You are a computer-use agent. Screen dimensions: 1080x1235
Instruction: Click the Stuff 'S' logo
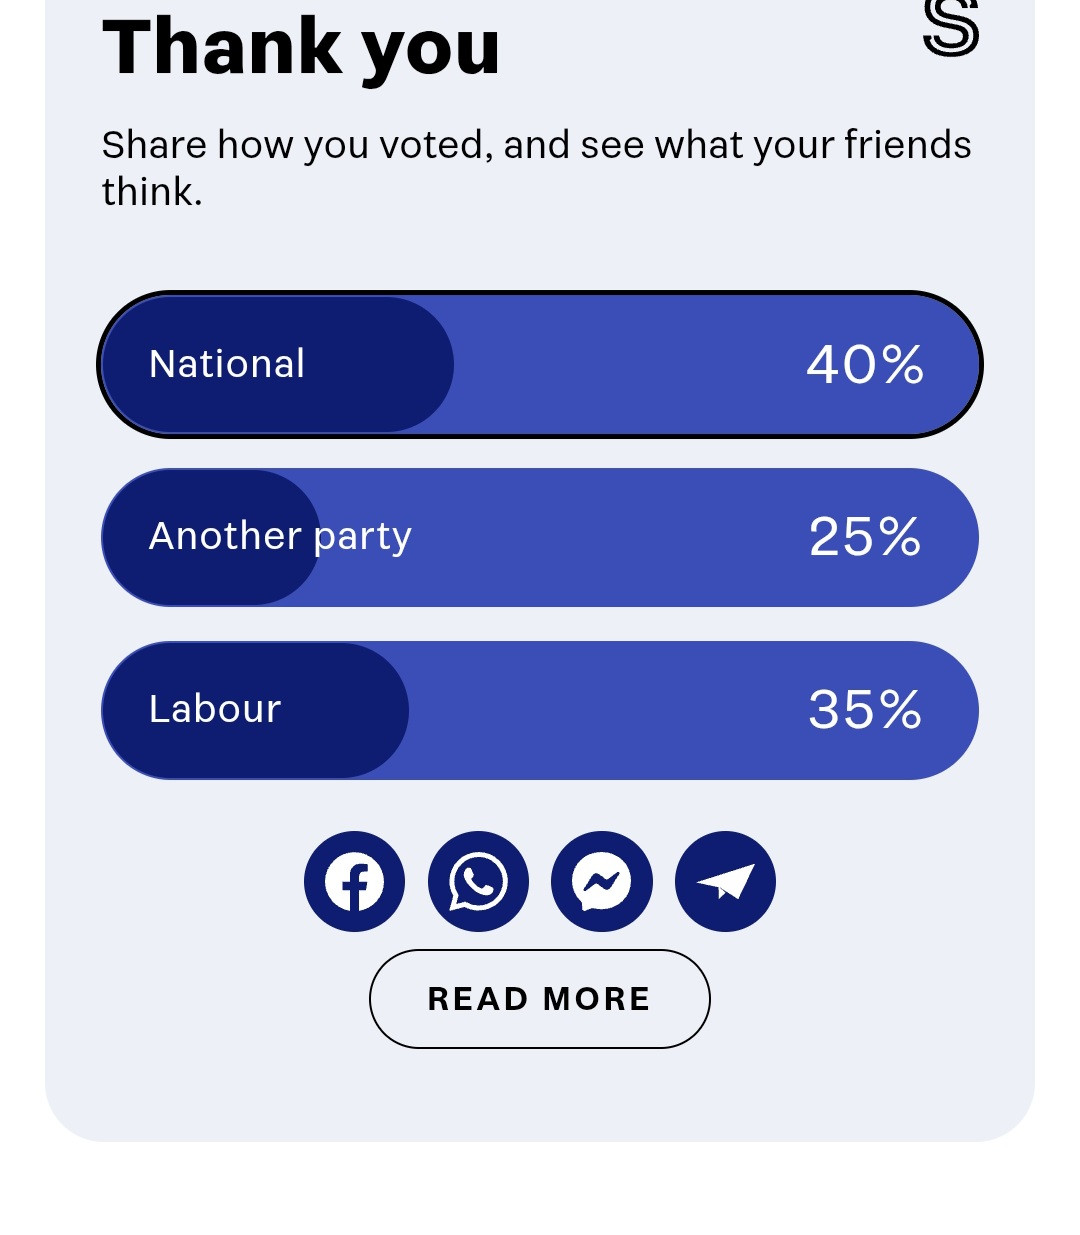pos(950,26)
